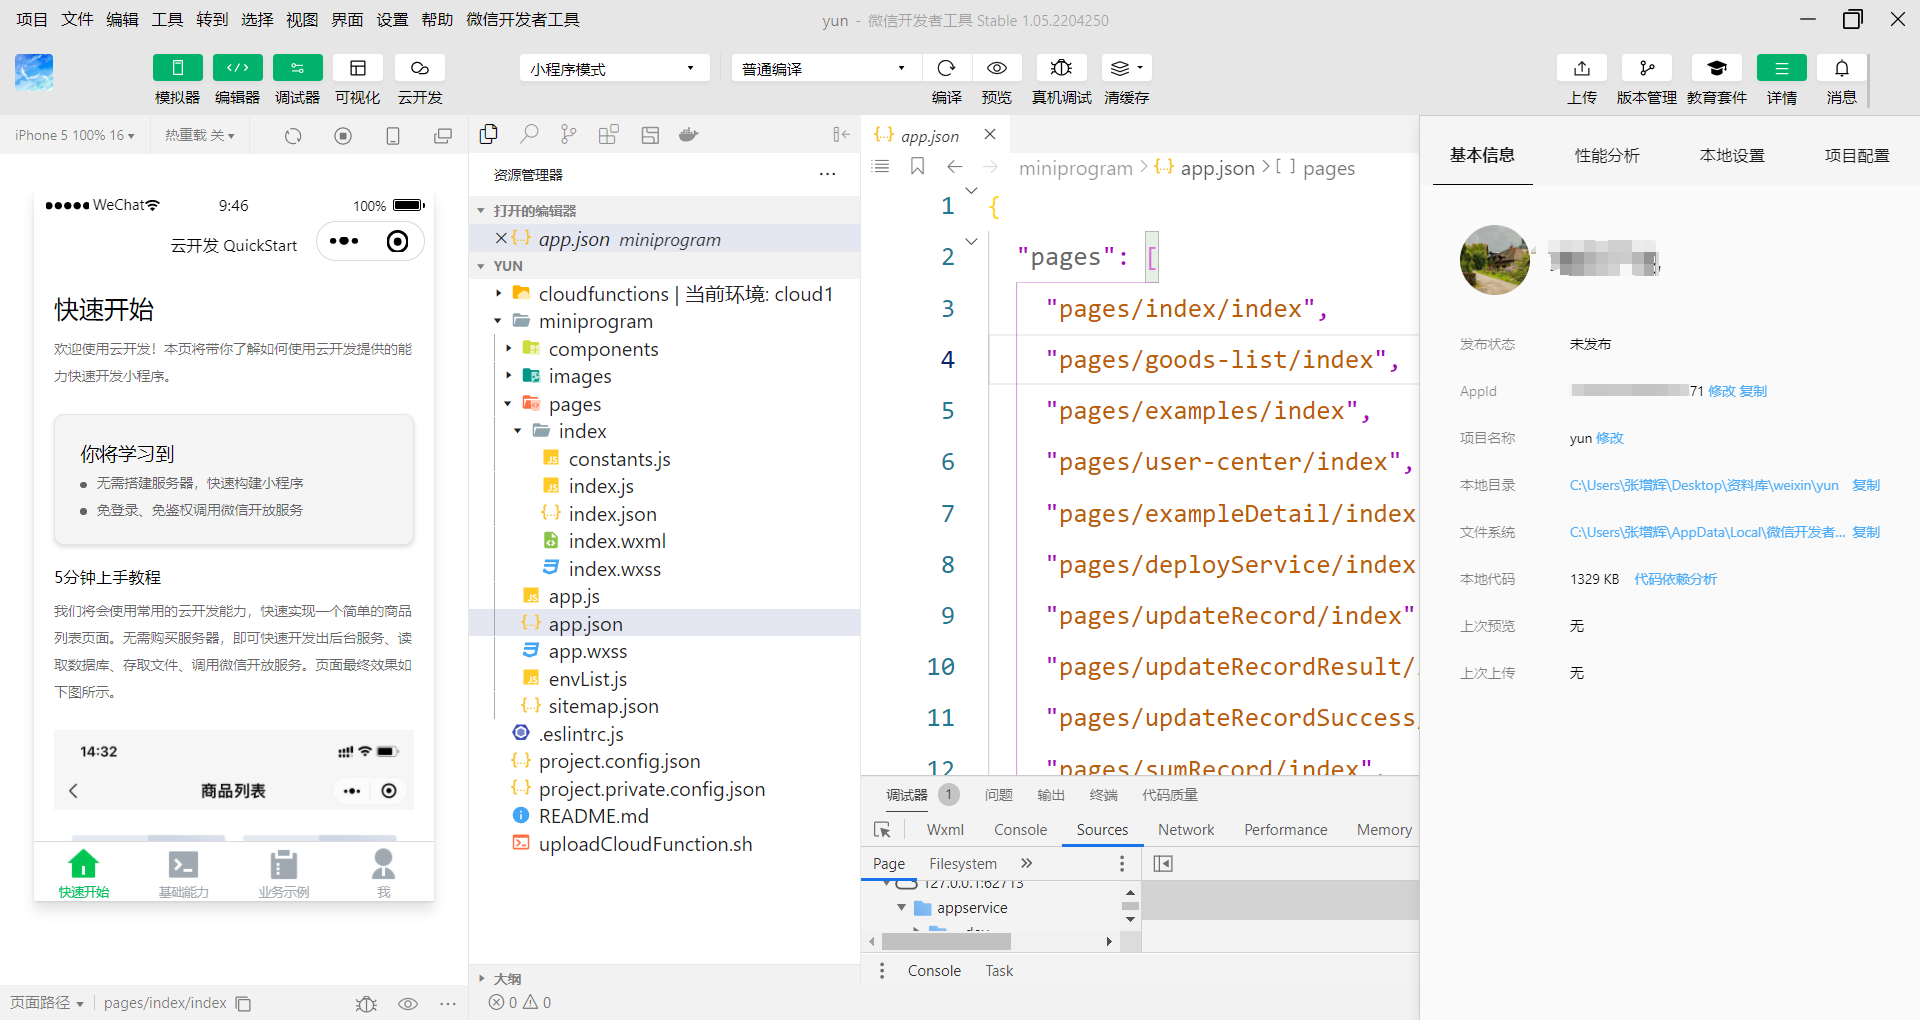Refresh the simulator
1920x1020 pixels.
click(x=293, y=136)
